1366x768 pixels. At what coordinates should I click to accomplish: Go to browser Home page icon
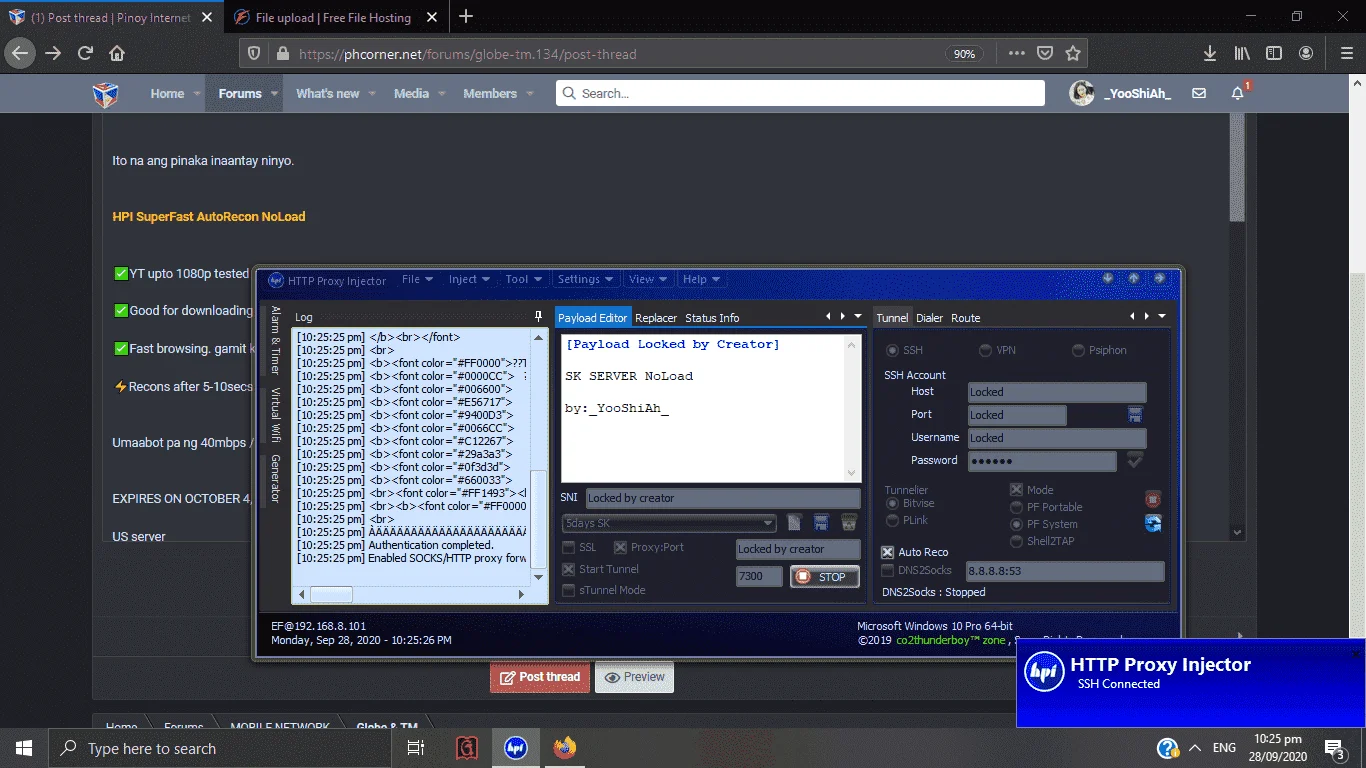tap(117, 54)
